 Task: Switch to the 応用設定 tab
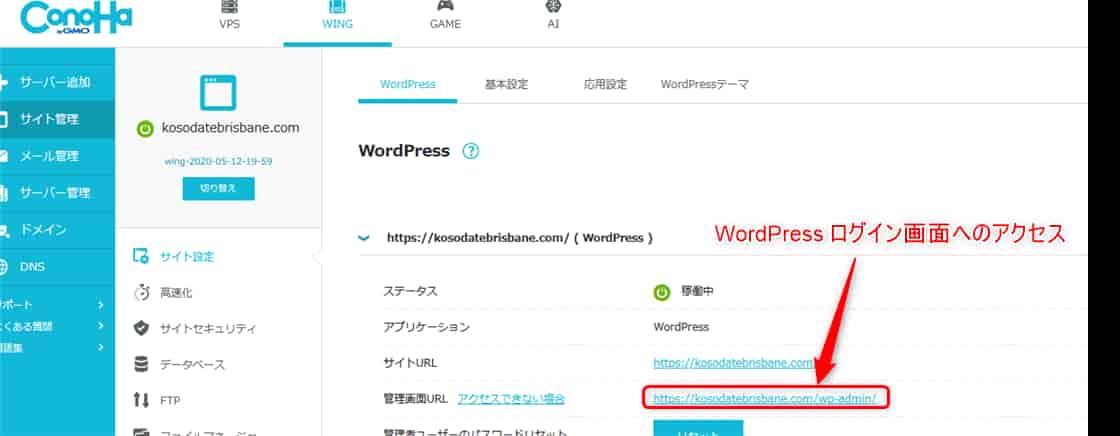(605, 84)
